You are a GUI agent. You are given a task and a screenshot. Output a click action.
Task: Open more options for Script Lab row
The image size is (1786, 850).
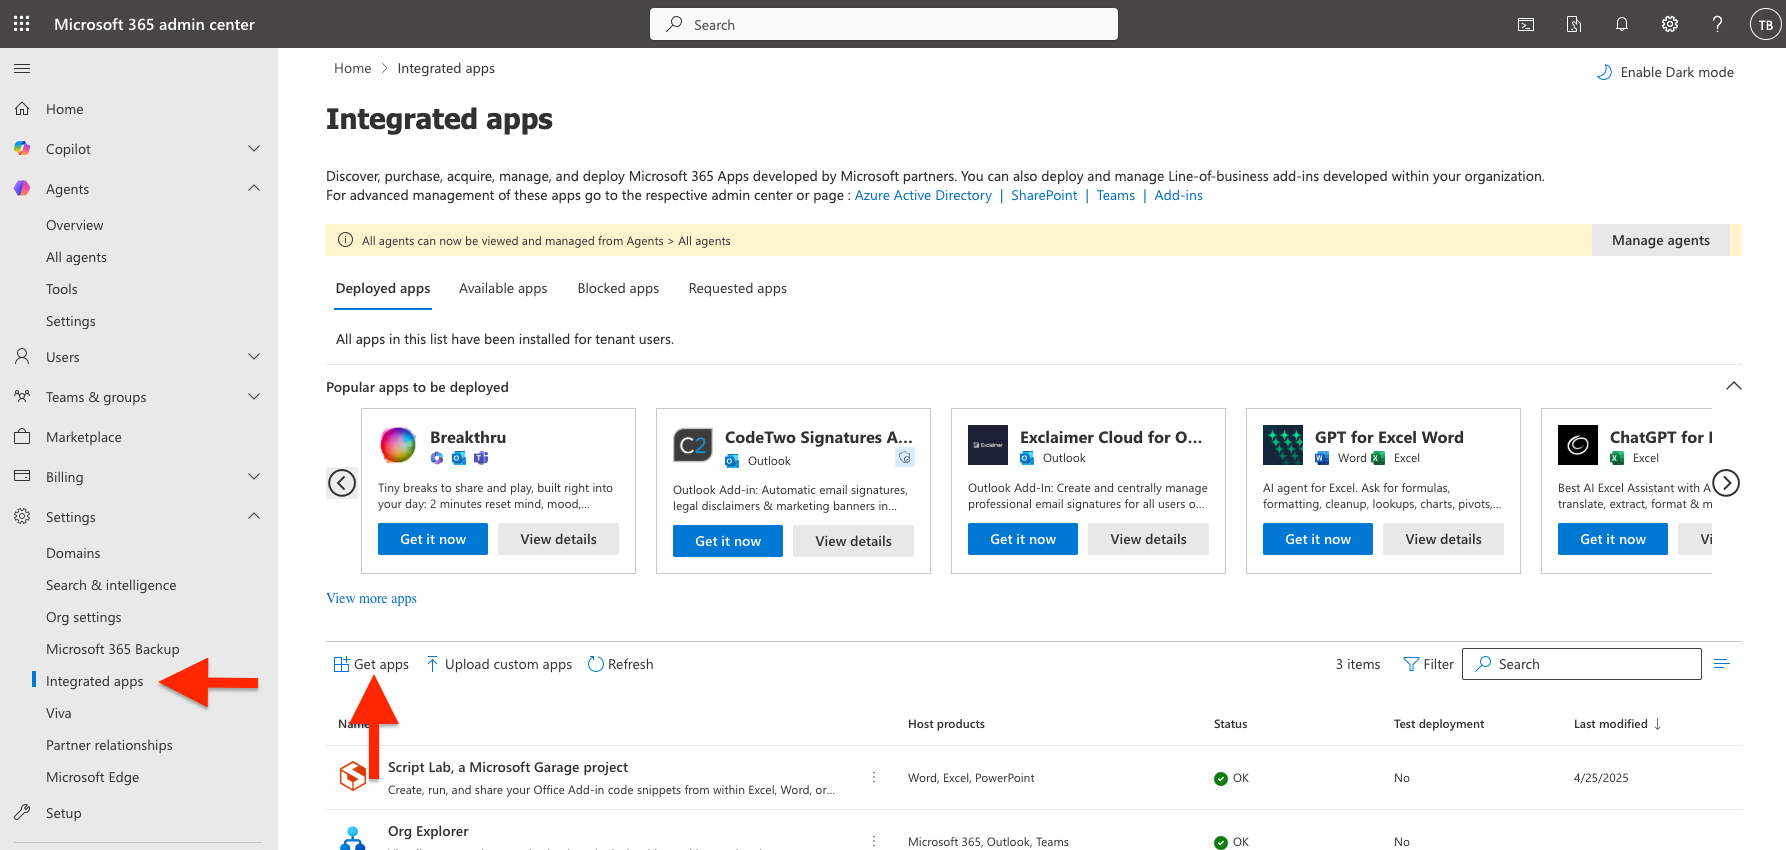874,777
